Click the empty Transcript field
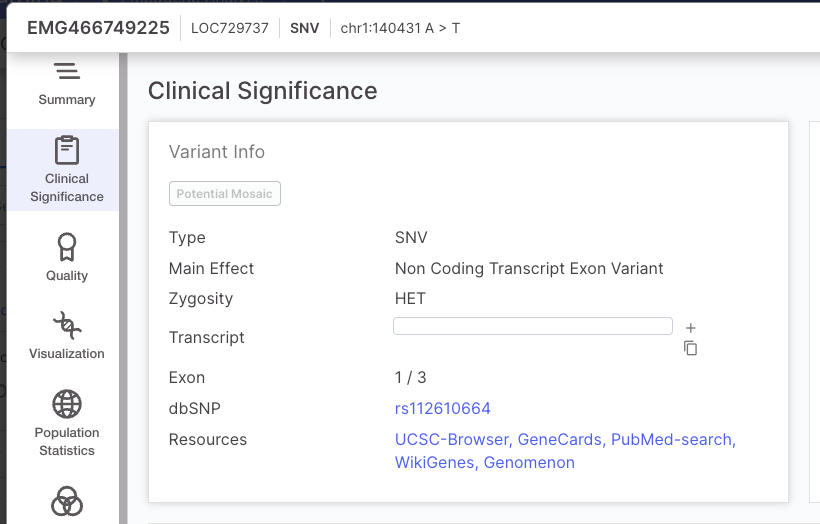 point(532,326)
